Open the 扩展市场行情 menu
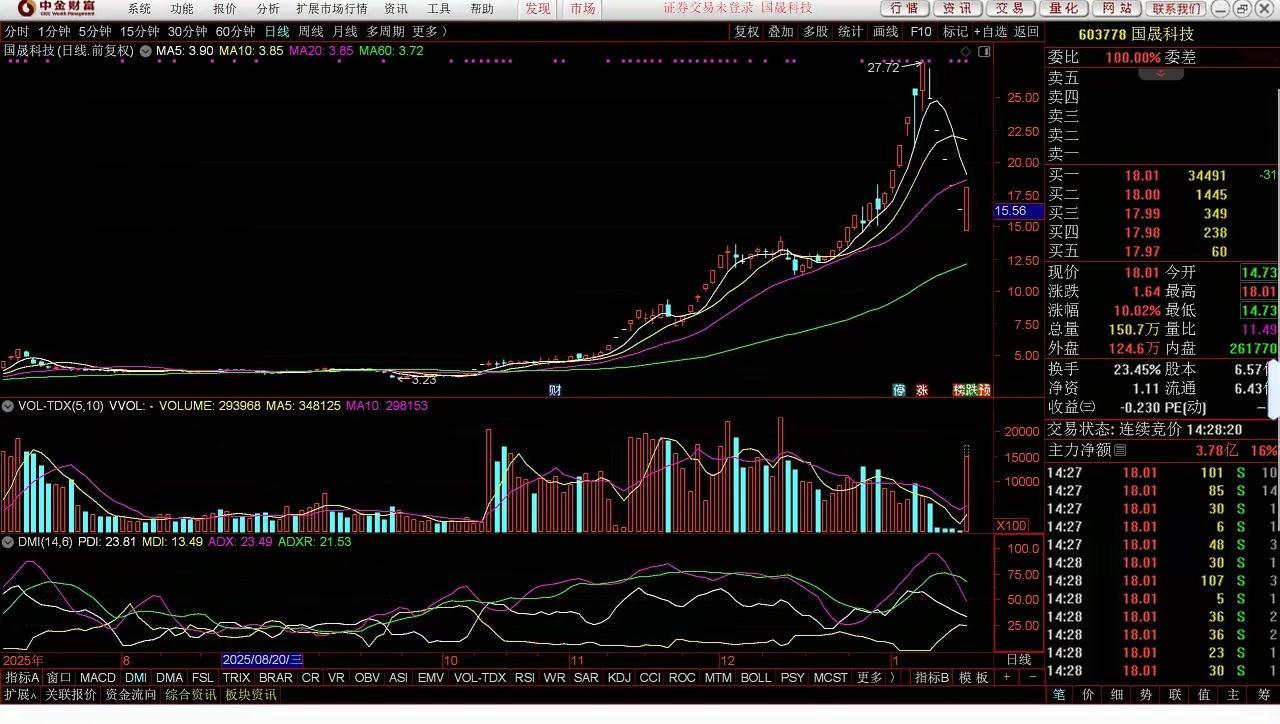1280x724 pixels. [332, 8]
